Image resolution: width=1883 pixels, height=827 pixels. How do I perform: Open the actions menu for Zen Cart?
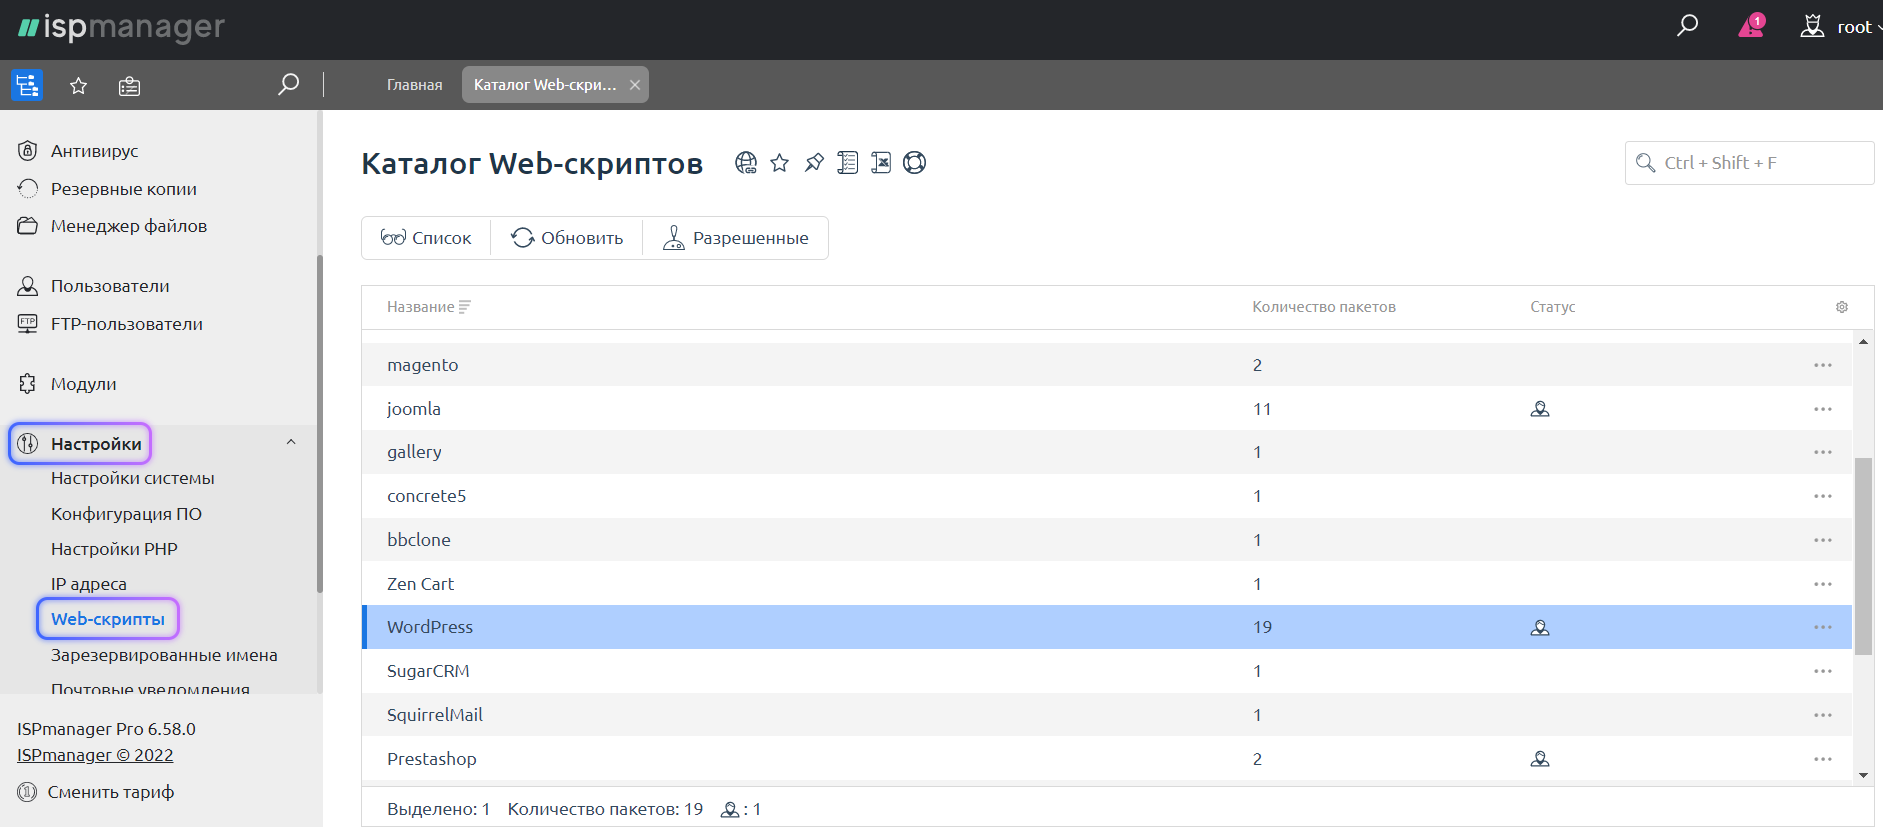[x=1823, y=584]
